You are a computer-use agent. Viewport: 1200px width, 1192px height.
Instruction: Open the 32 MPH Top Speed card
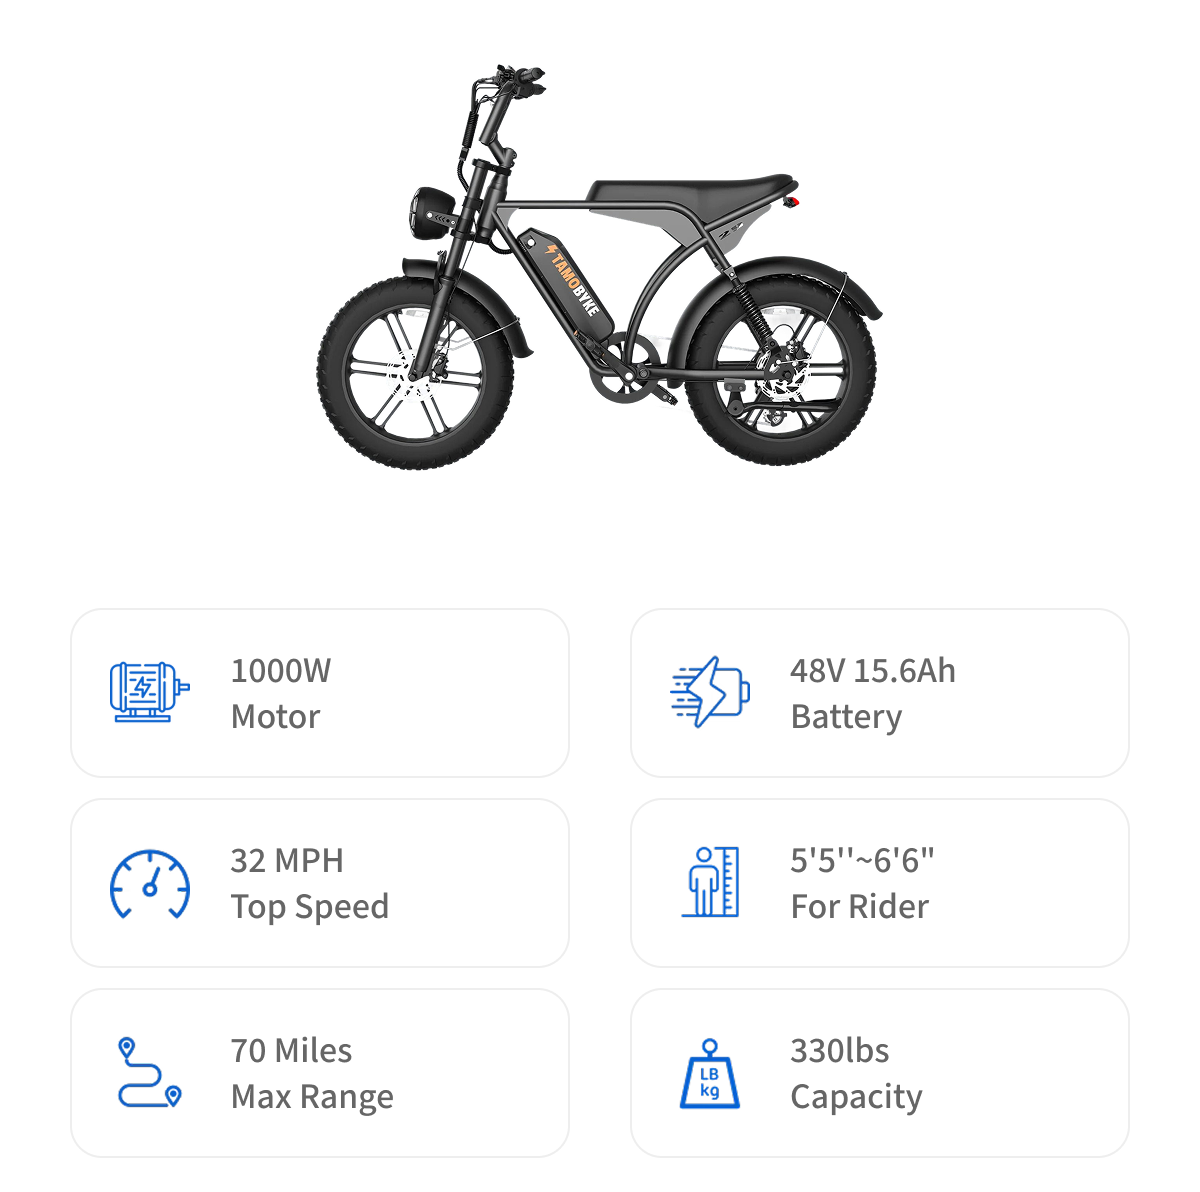[x=320, y=883]
